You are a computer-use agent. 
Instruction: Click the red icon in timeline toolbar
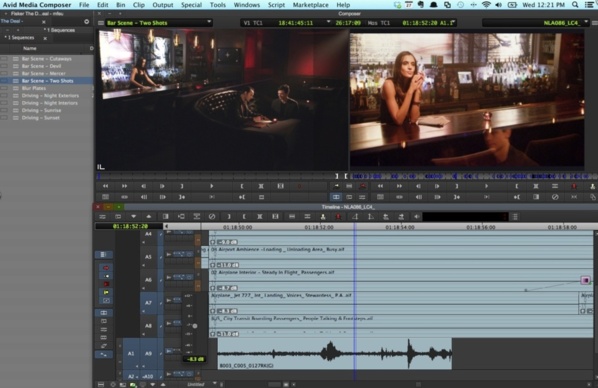point(338,217)
